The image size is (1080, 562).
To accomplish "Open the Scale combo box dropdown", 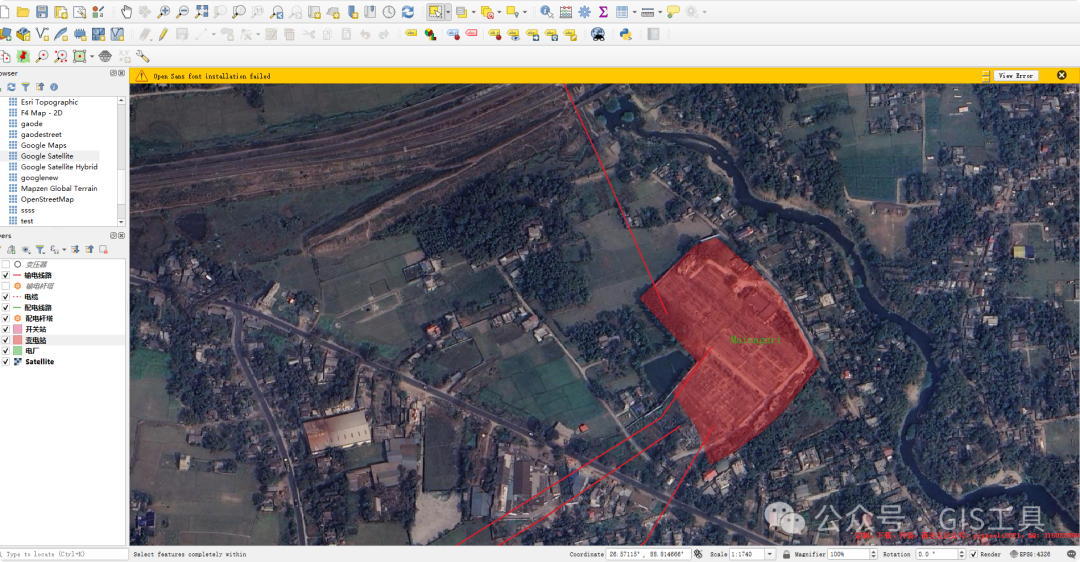I will (x=770, y=554).
